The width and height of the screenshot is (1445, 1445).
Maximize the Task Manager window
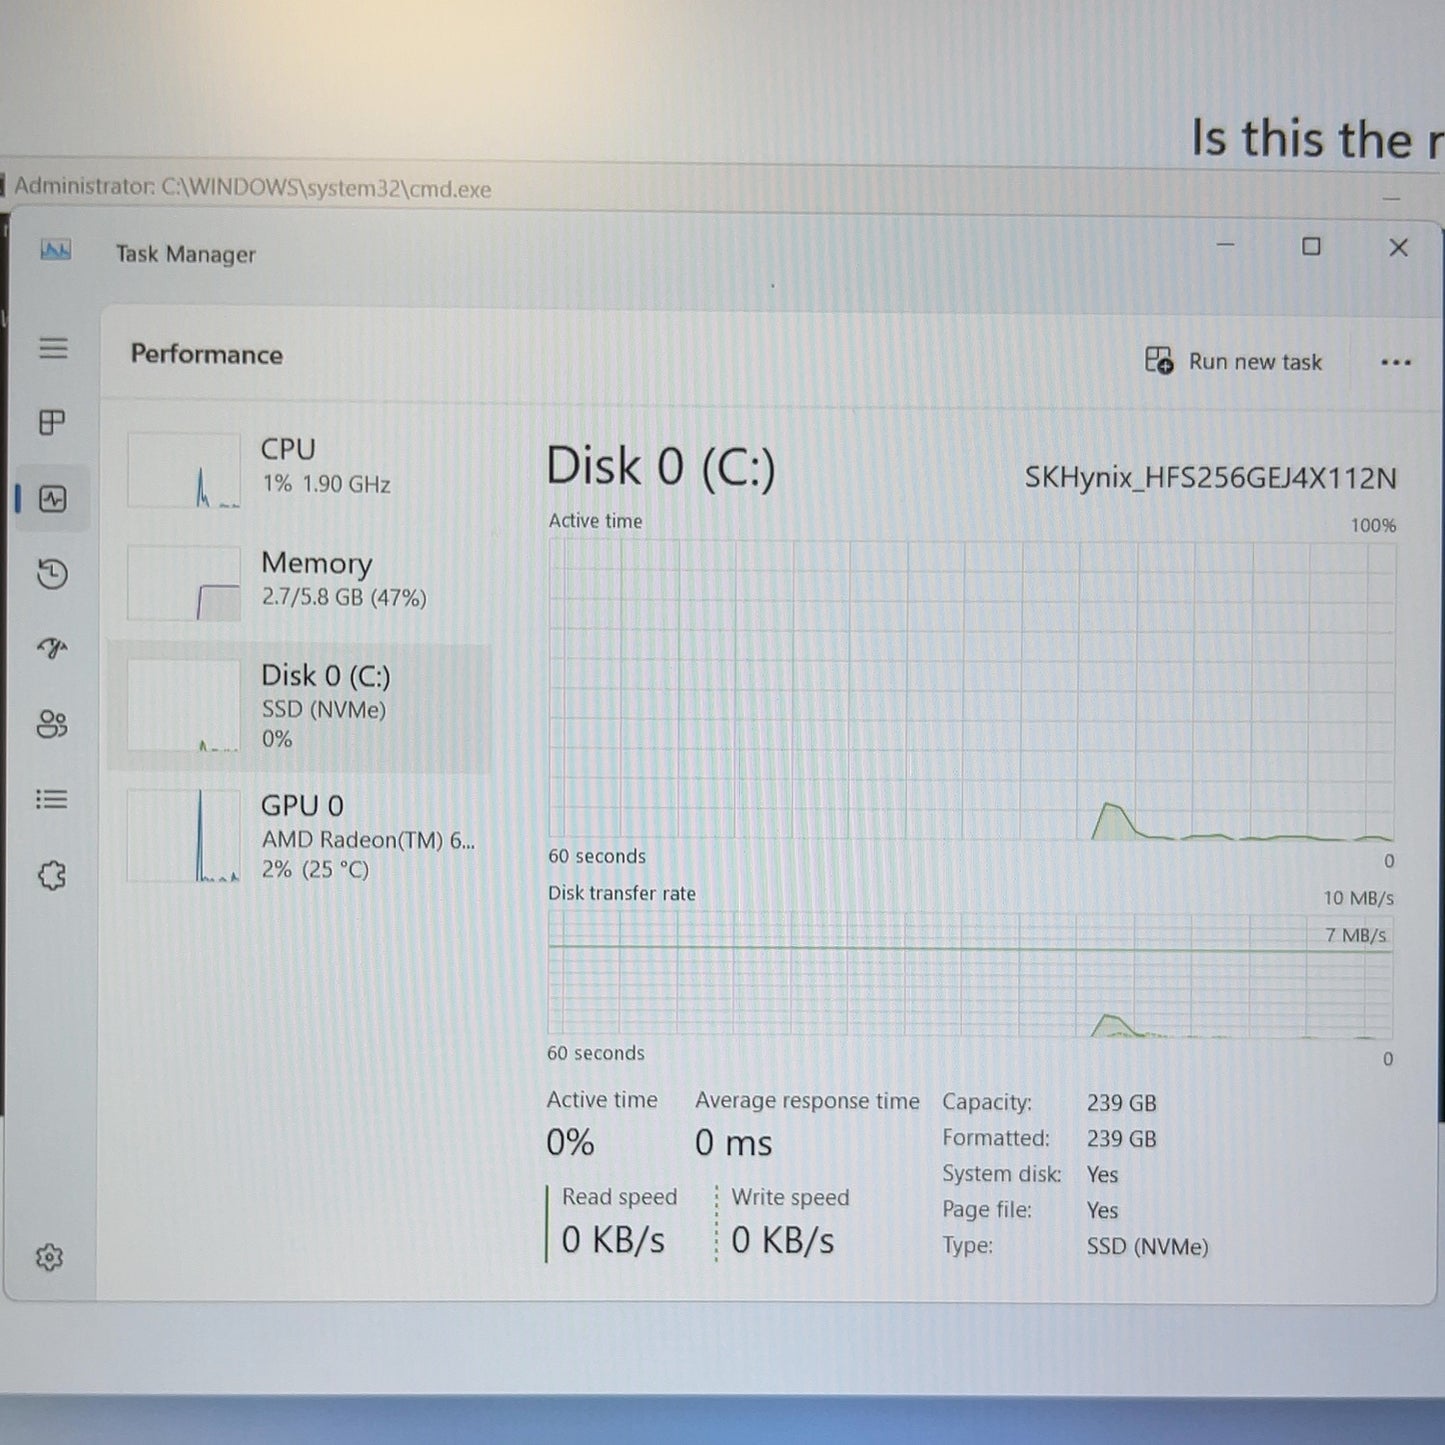coord(1311,246)
